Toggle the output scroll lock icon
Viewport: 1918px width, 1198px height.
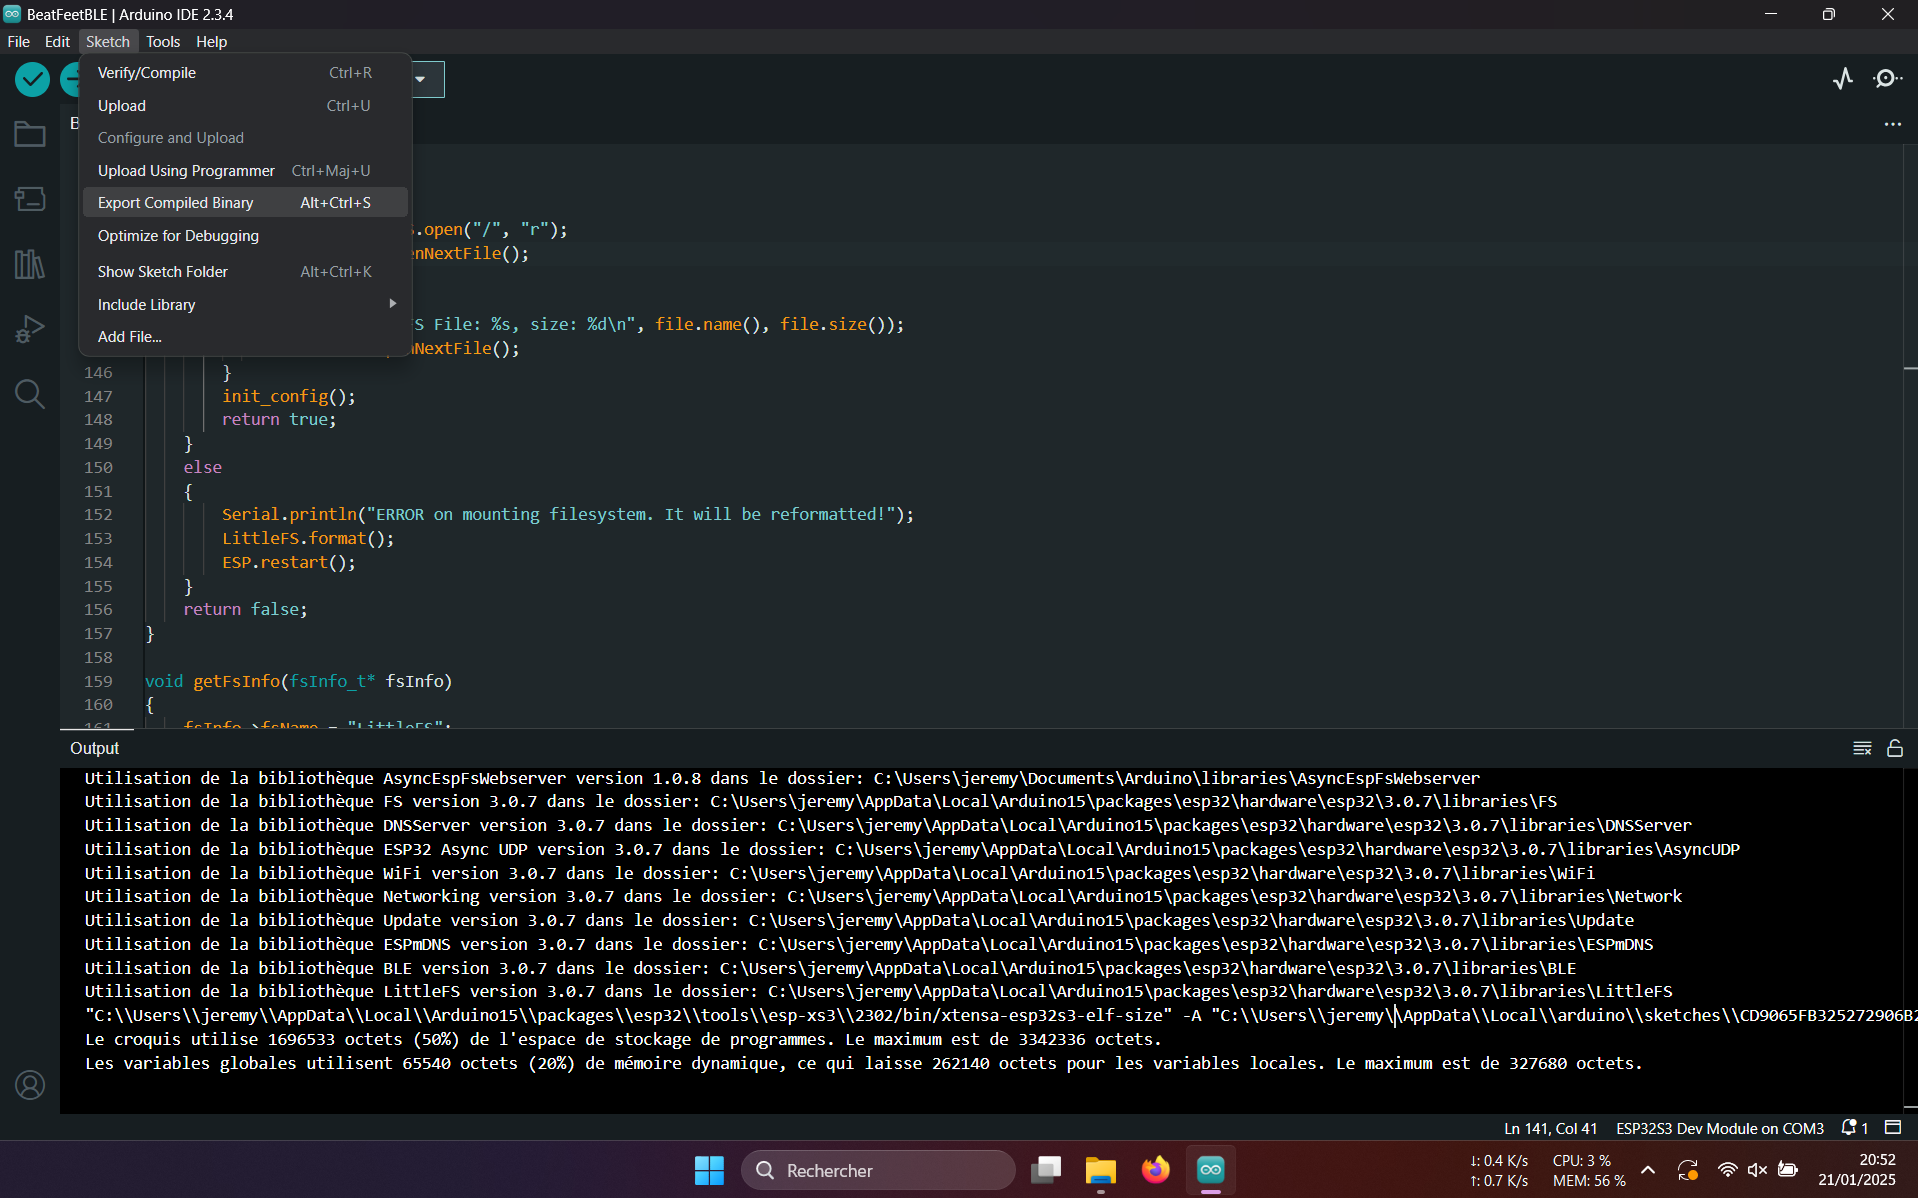1894,748
